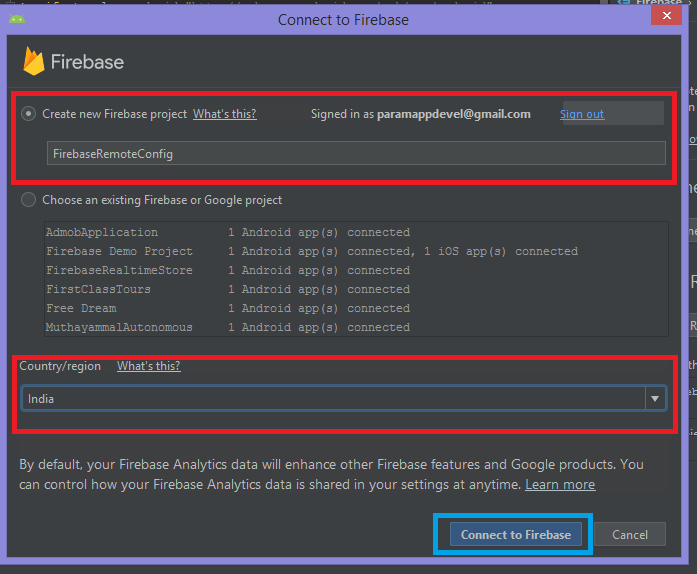Open the Country/region dropdown arrow
Viewport: 697px width, 574px height.
655,398
